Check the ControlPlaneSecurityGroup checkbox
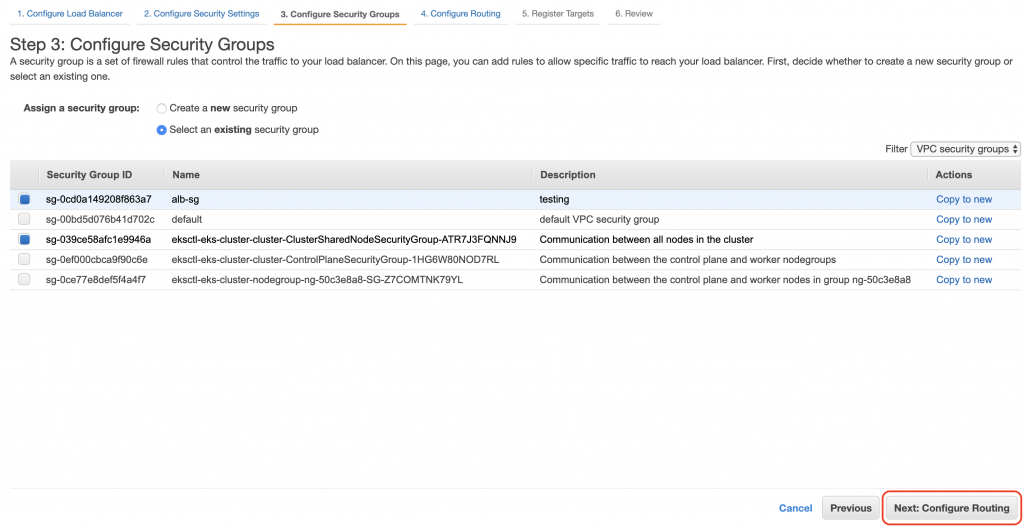The width and height of the screenshot is (1024, 526). tap(25, 260)
